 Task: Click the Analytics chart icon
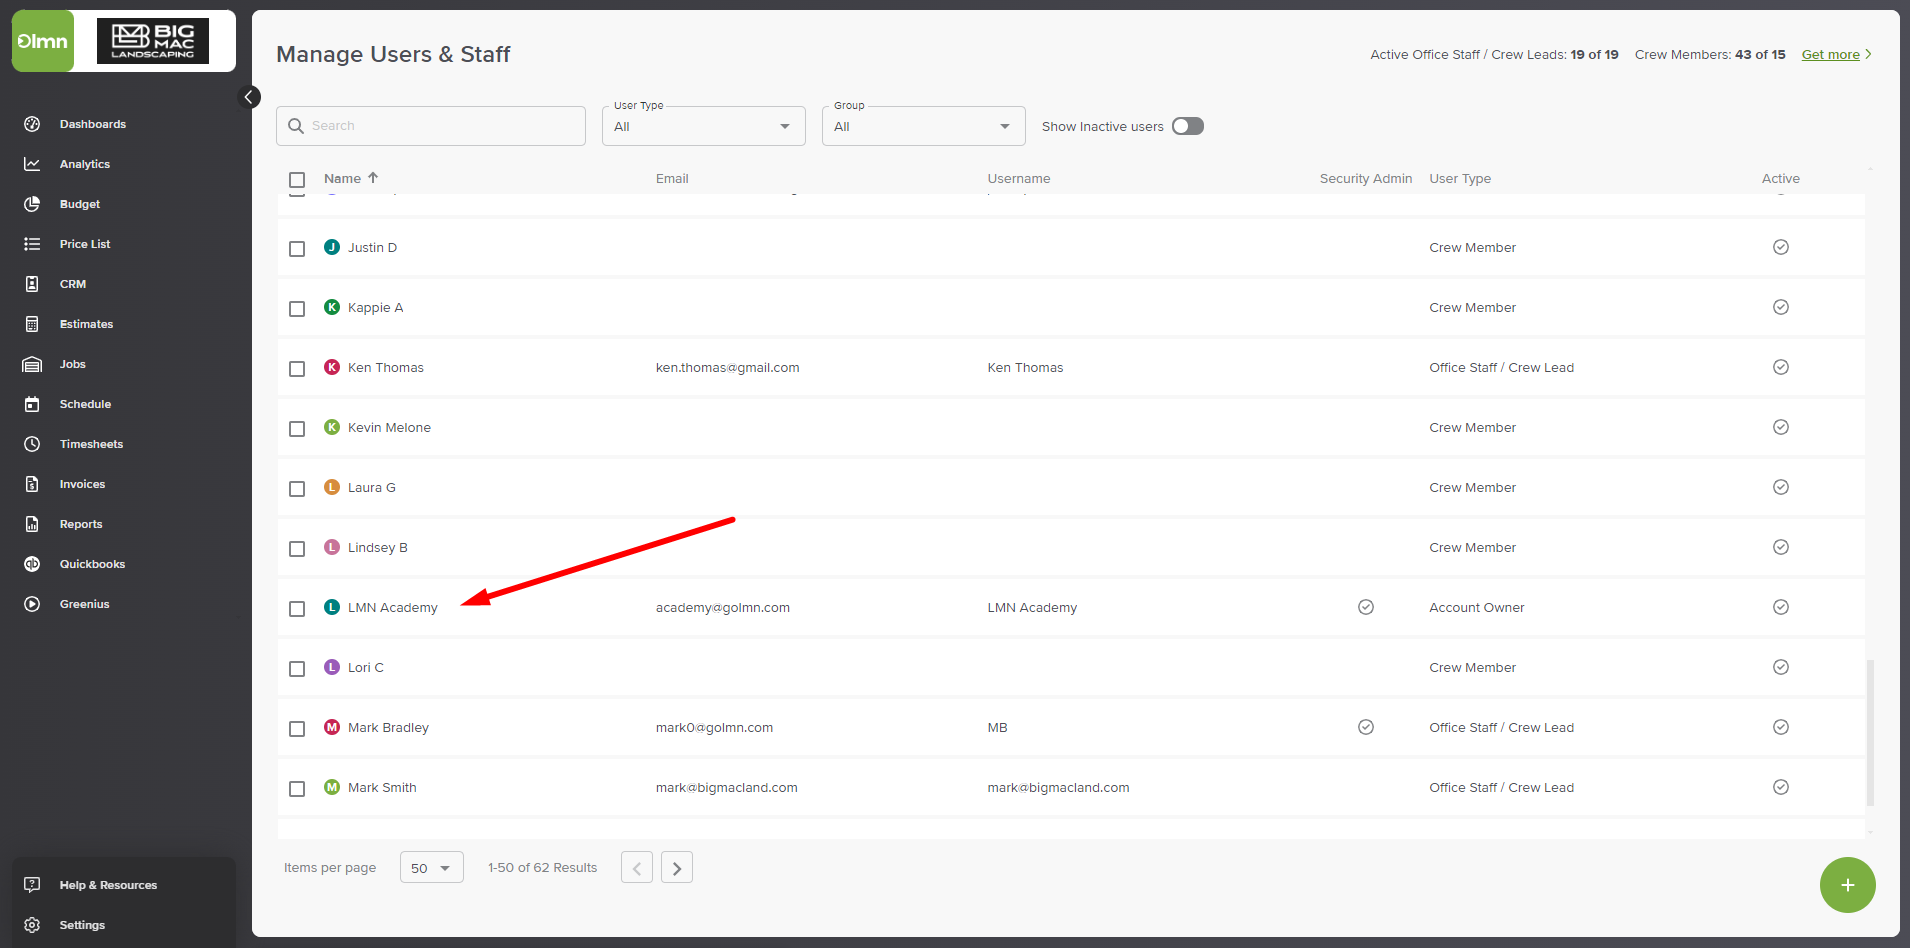(x=32, y=164)
